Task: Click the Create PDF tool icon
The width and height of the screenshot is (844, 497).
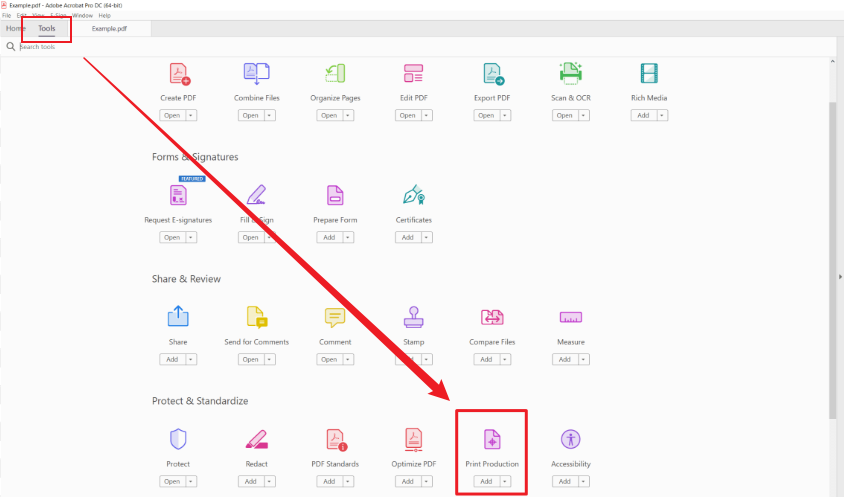Action: click(x=179, y=74)
